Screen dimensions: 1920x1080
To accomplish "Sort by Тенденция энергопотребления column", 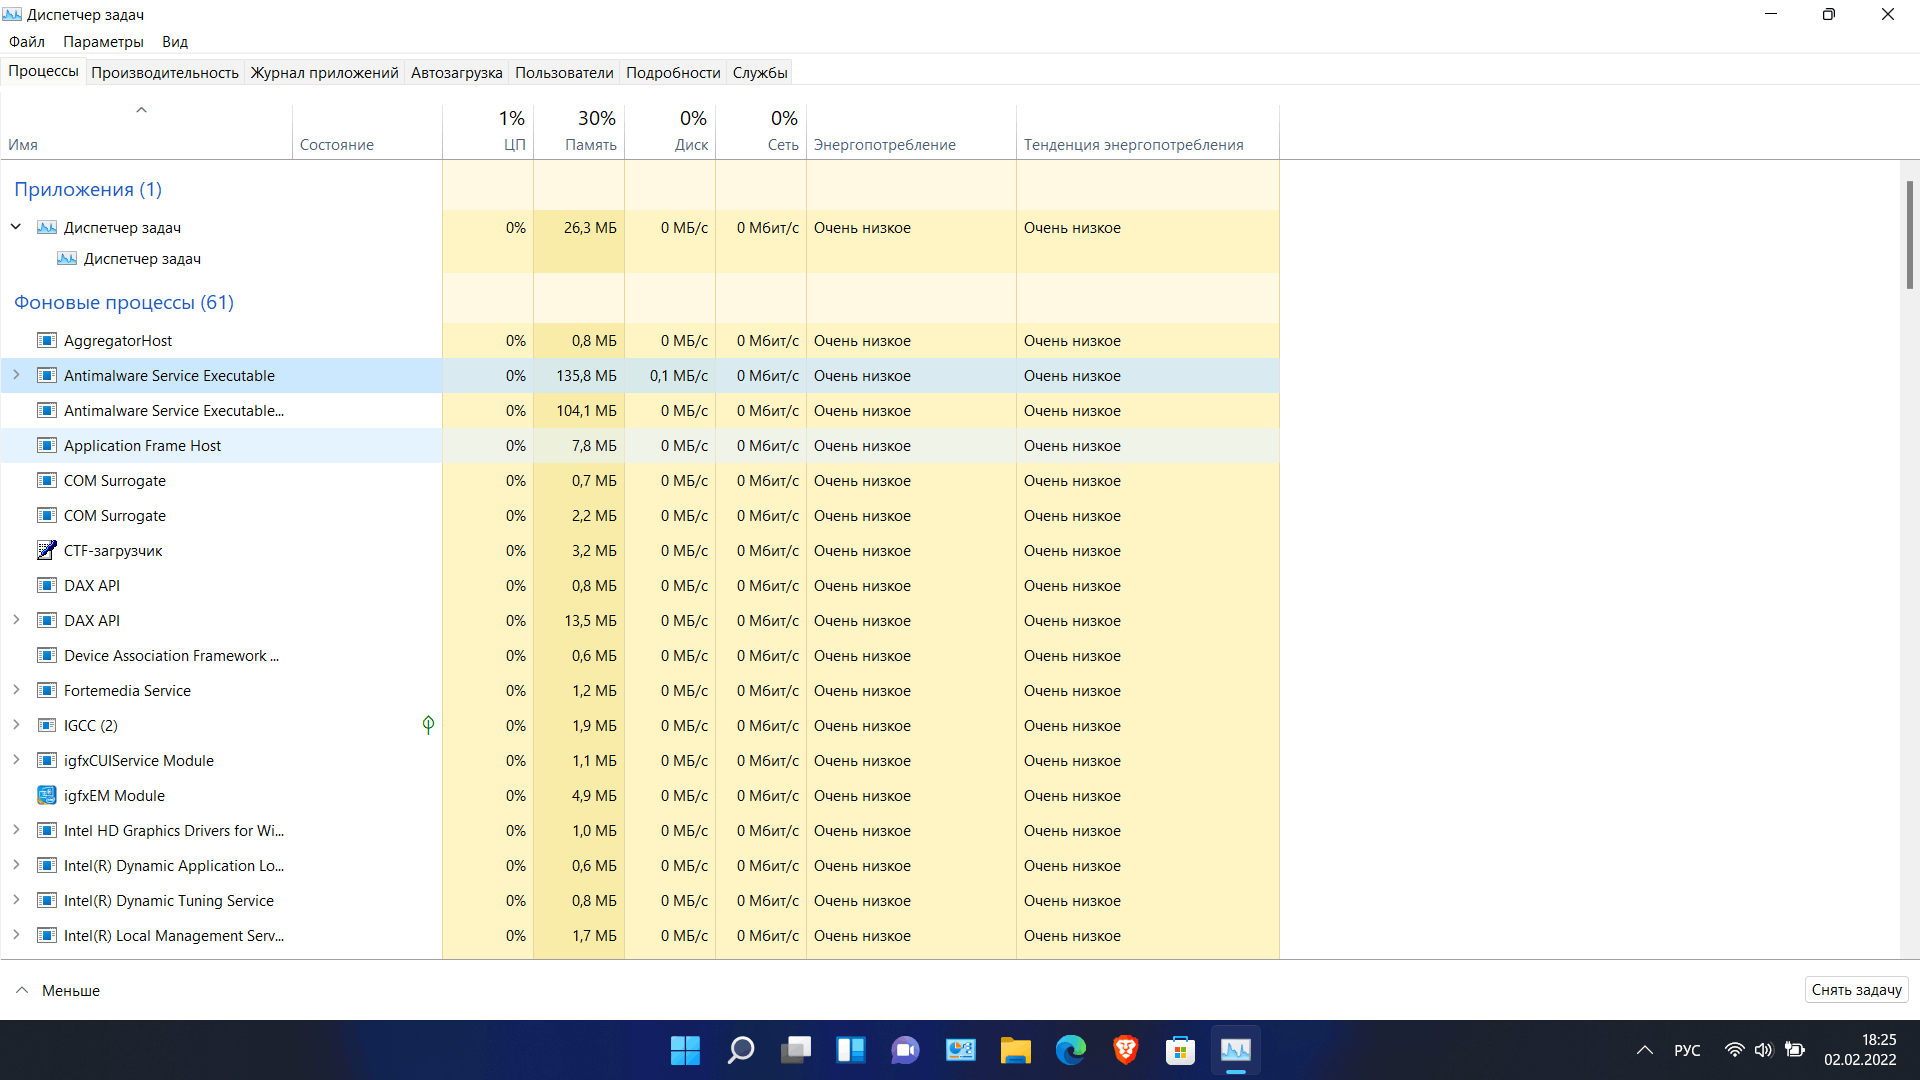I will tap(1148, 131).
